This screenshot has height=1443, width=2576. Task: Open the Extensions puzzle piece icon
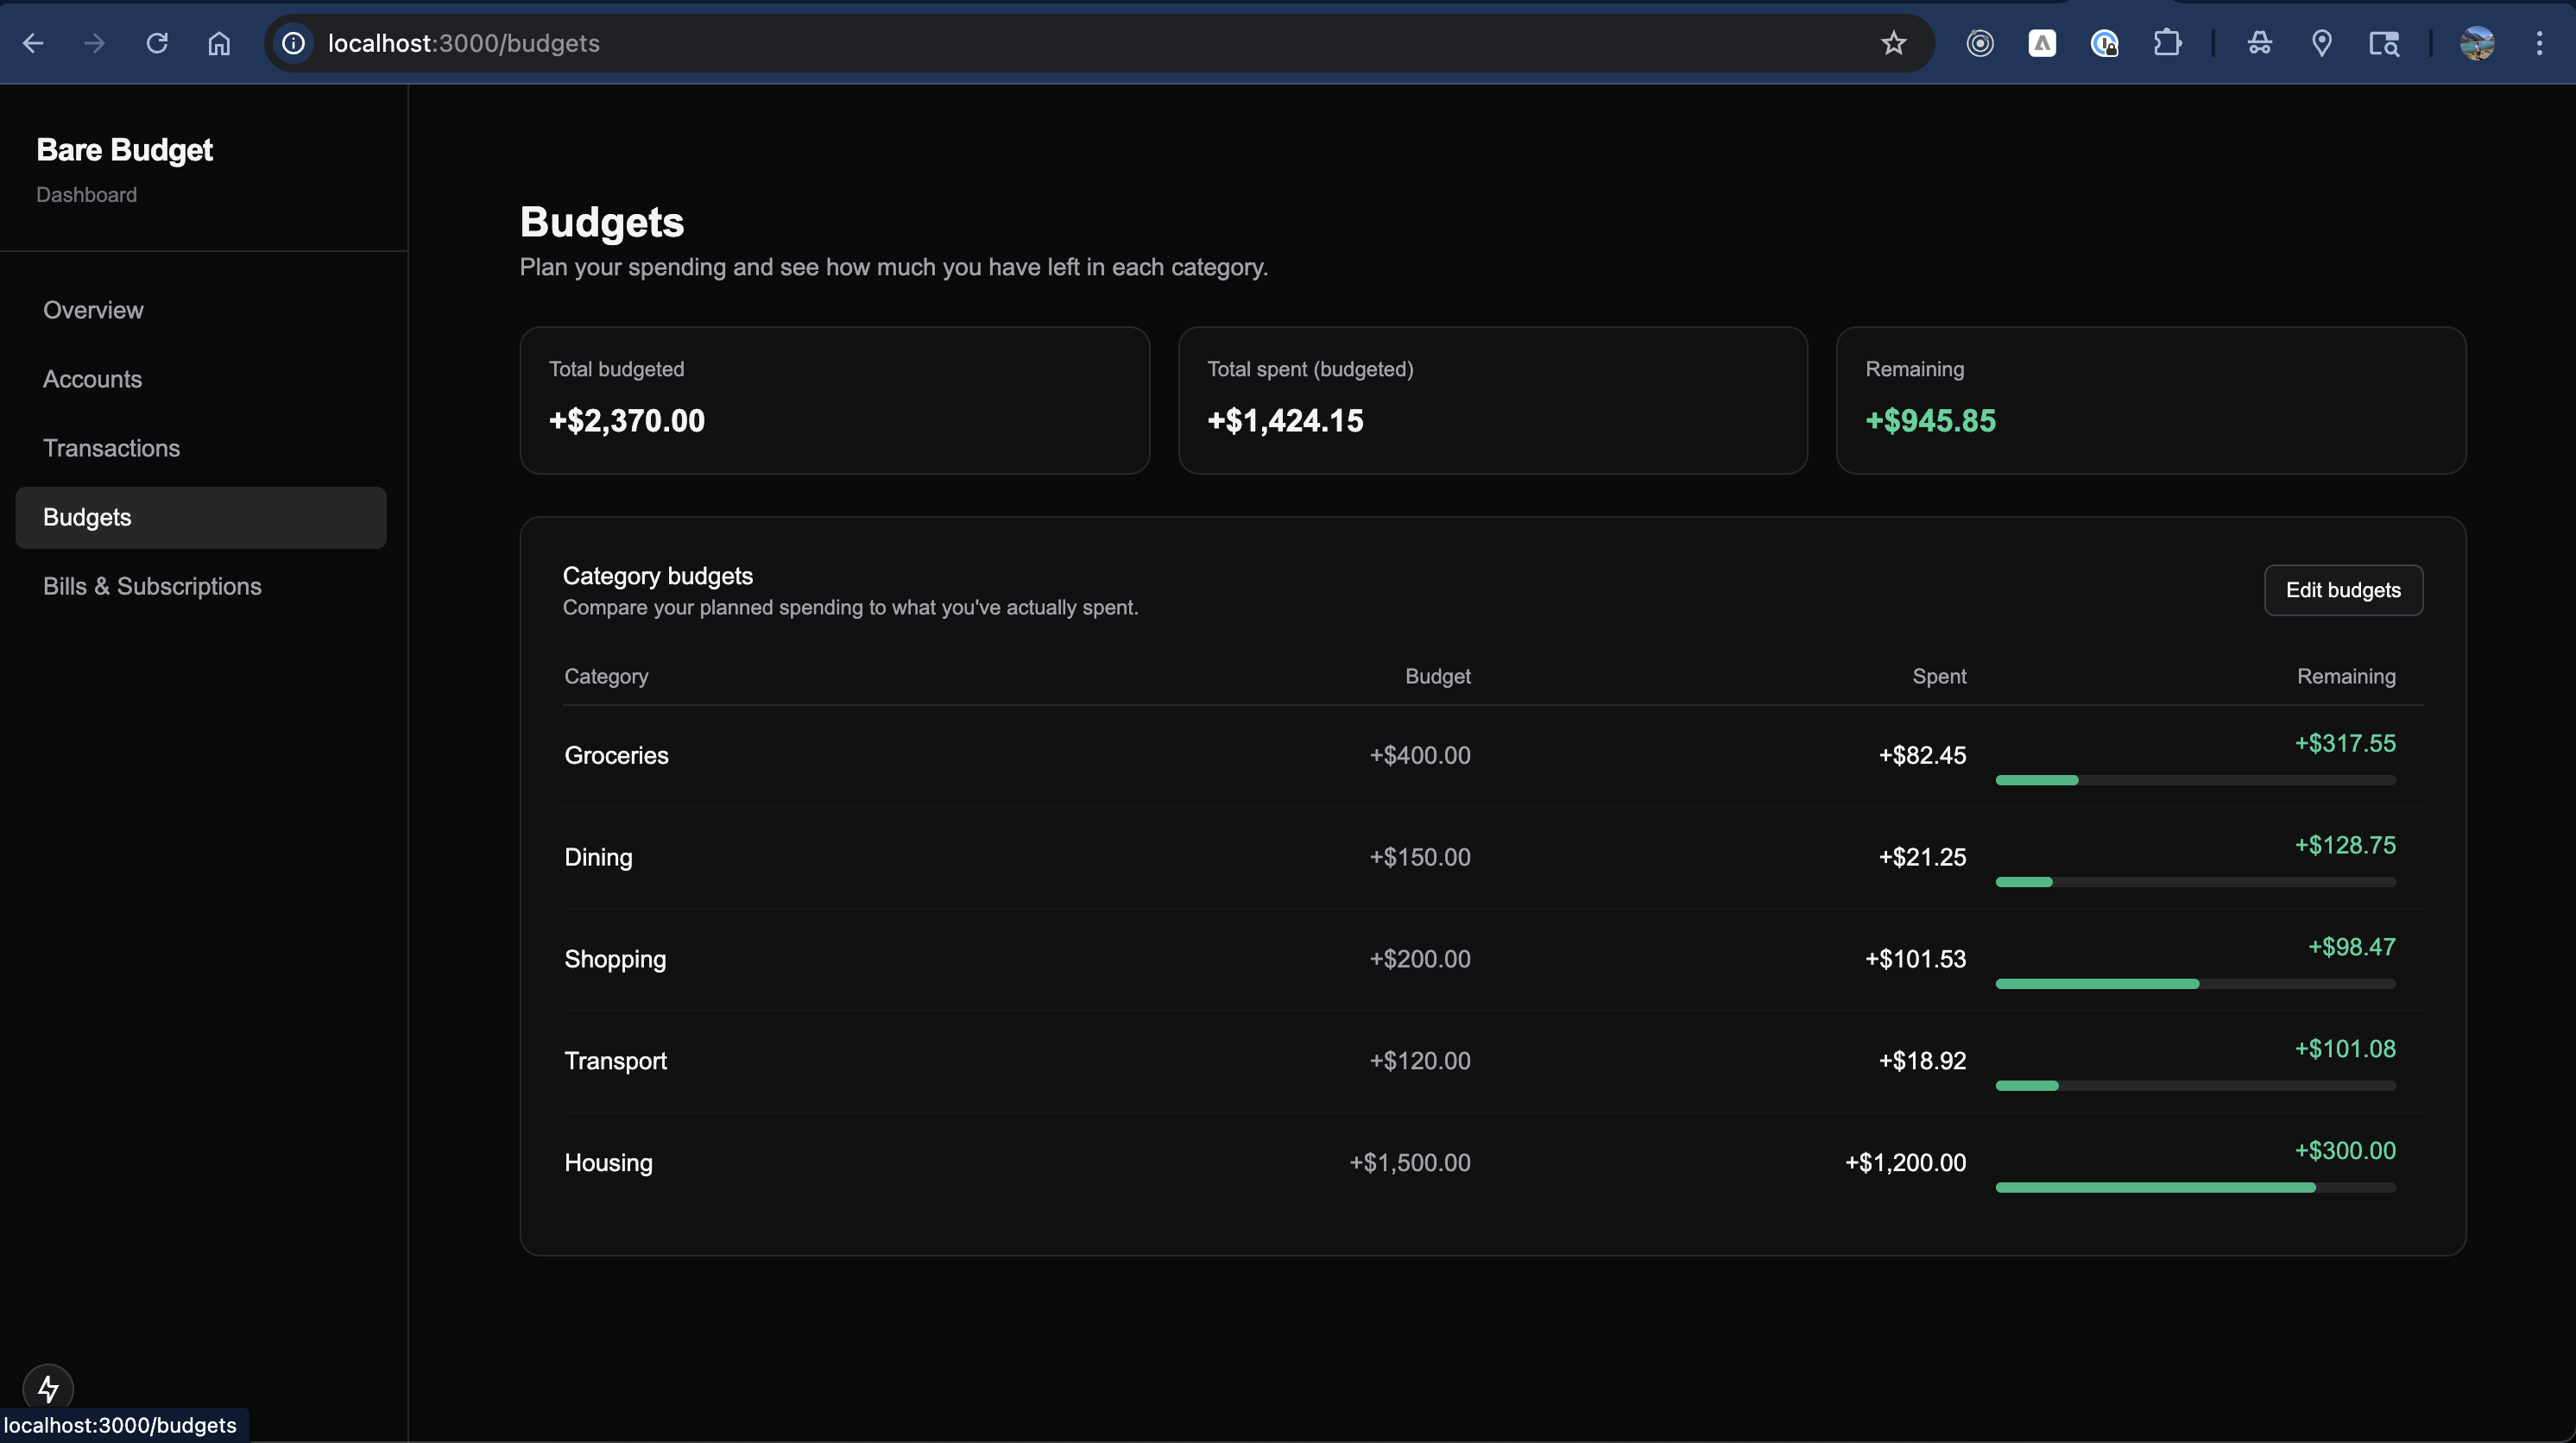pos(2167,43)
